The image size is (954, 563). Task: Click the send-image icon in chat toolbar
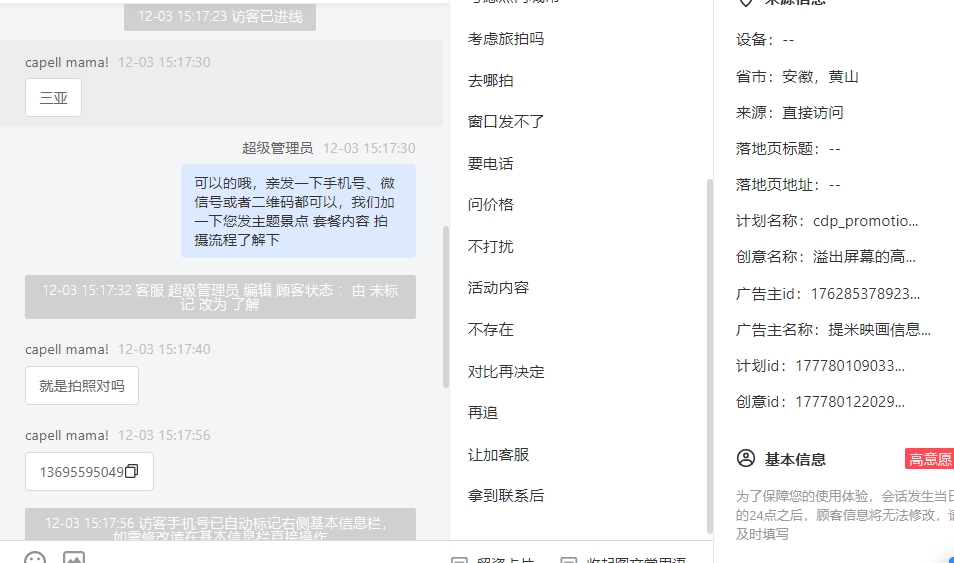(x=74, y=557)
